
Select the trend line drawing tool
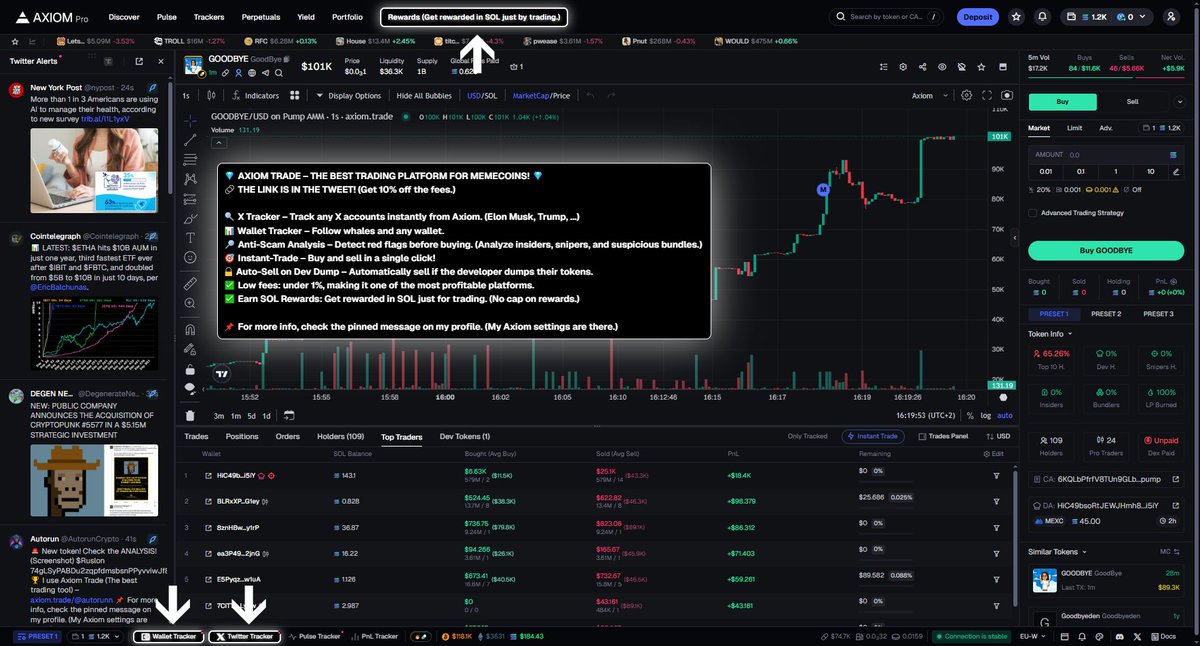191,140
